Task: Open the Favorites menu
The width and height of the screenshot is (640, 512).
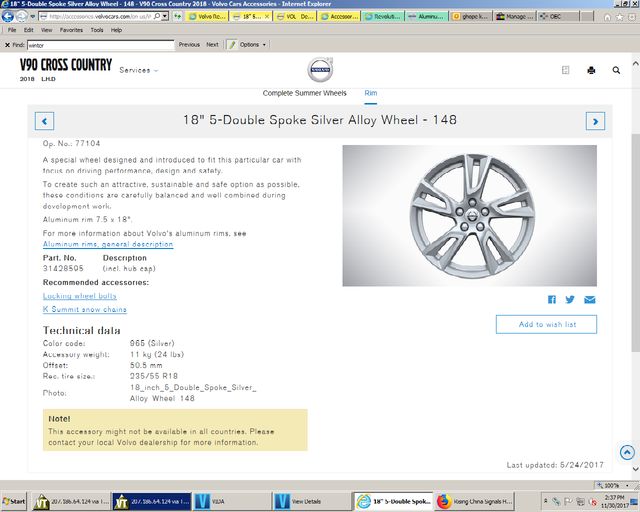Action: tap(71, 30)
